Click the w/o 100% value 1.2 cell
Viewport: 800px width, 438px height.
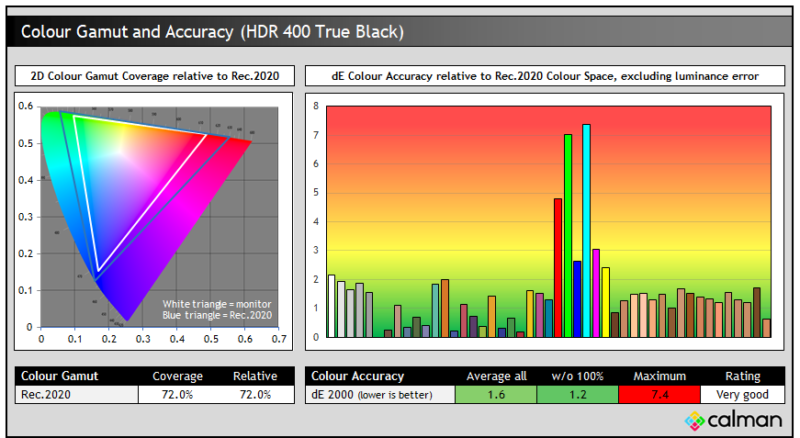click(577, 395)
